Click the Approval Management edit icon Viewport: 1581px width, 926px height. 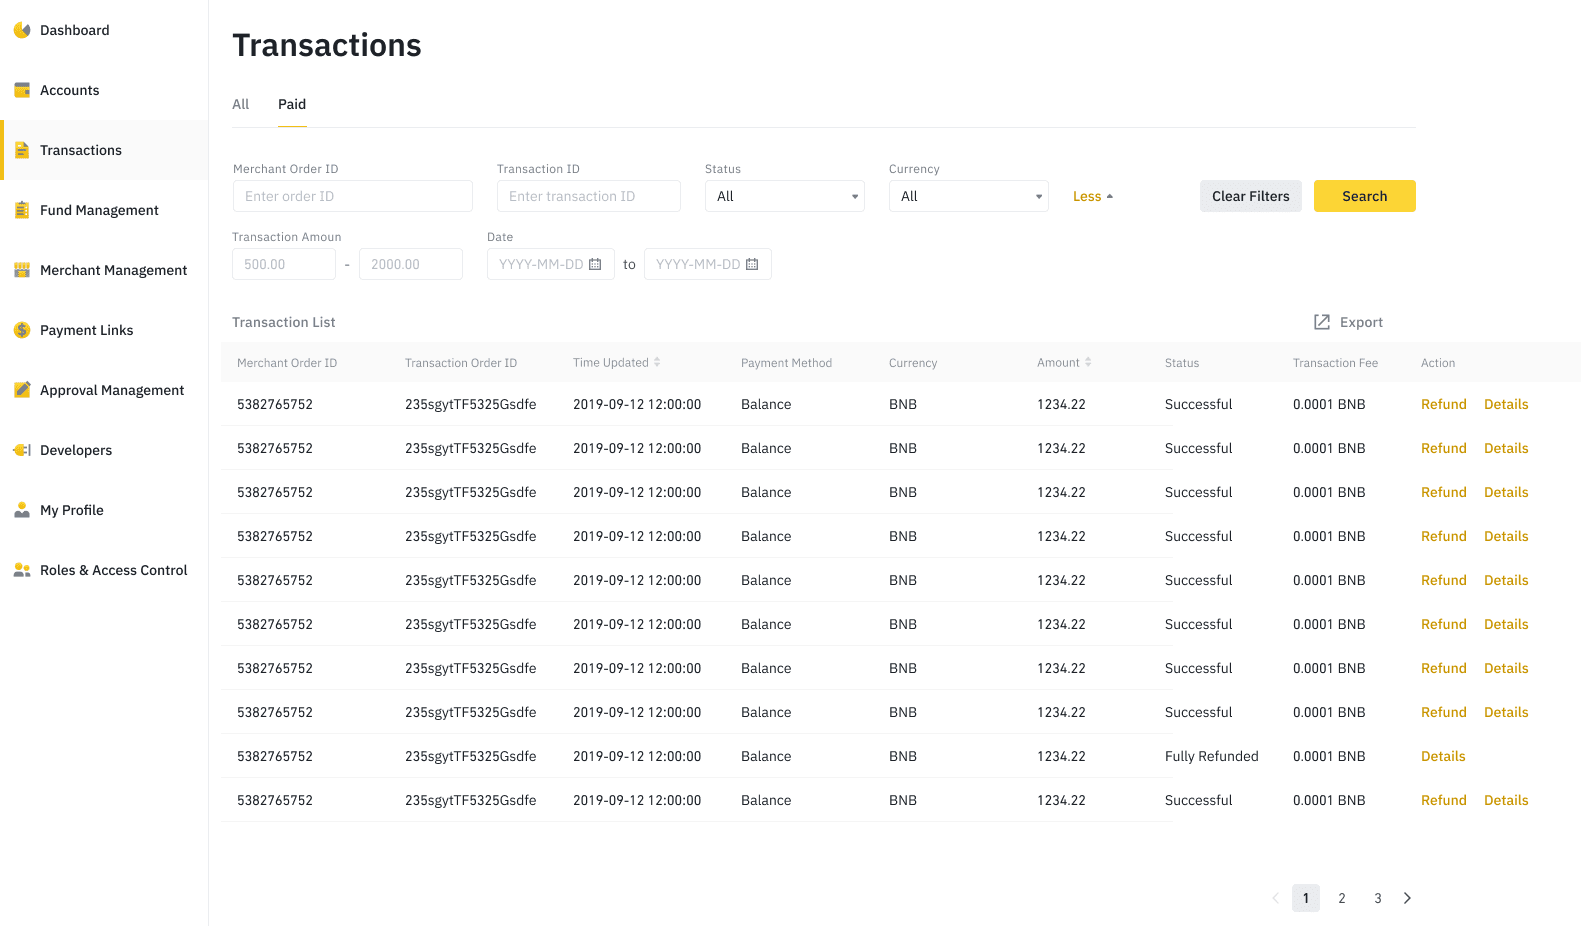pyautogui.click(x=22, y=390)
